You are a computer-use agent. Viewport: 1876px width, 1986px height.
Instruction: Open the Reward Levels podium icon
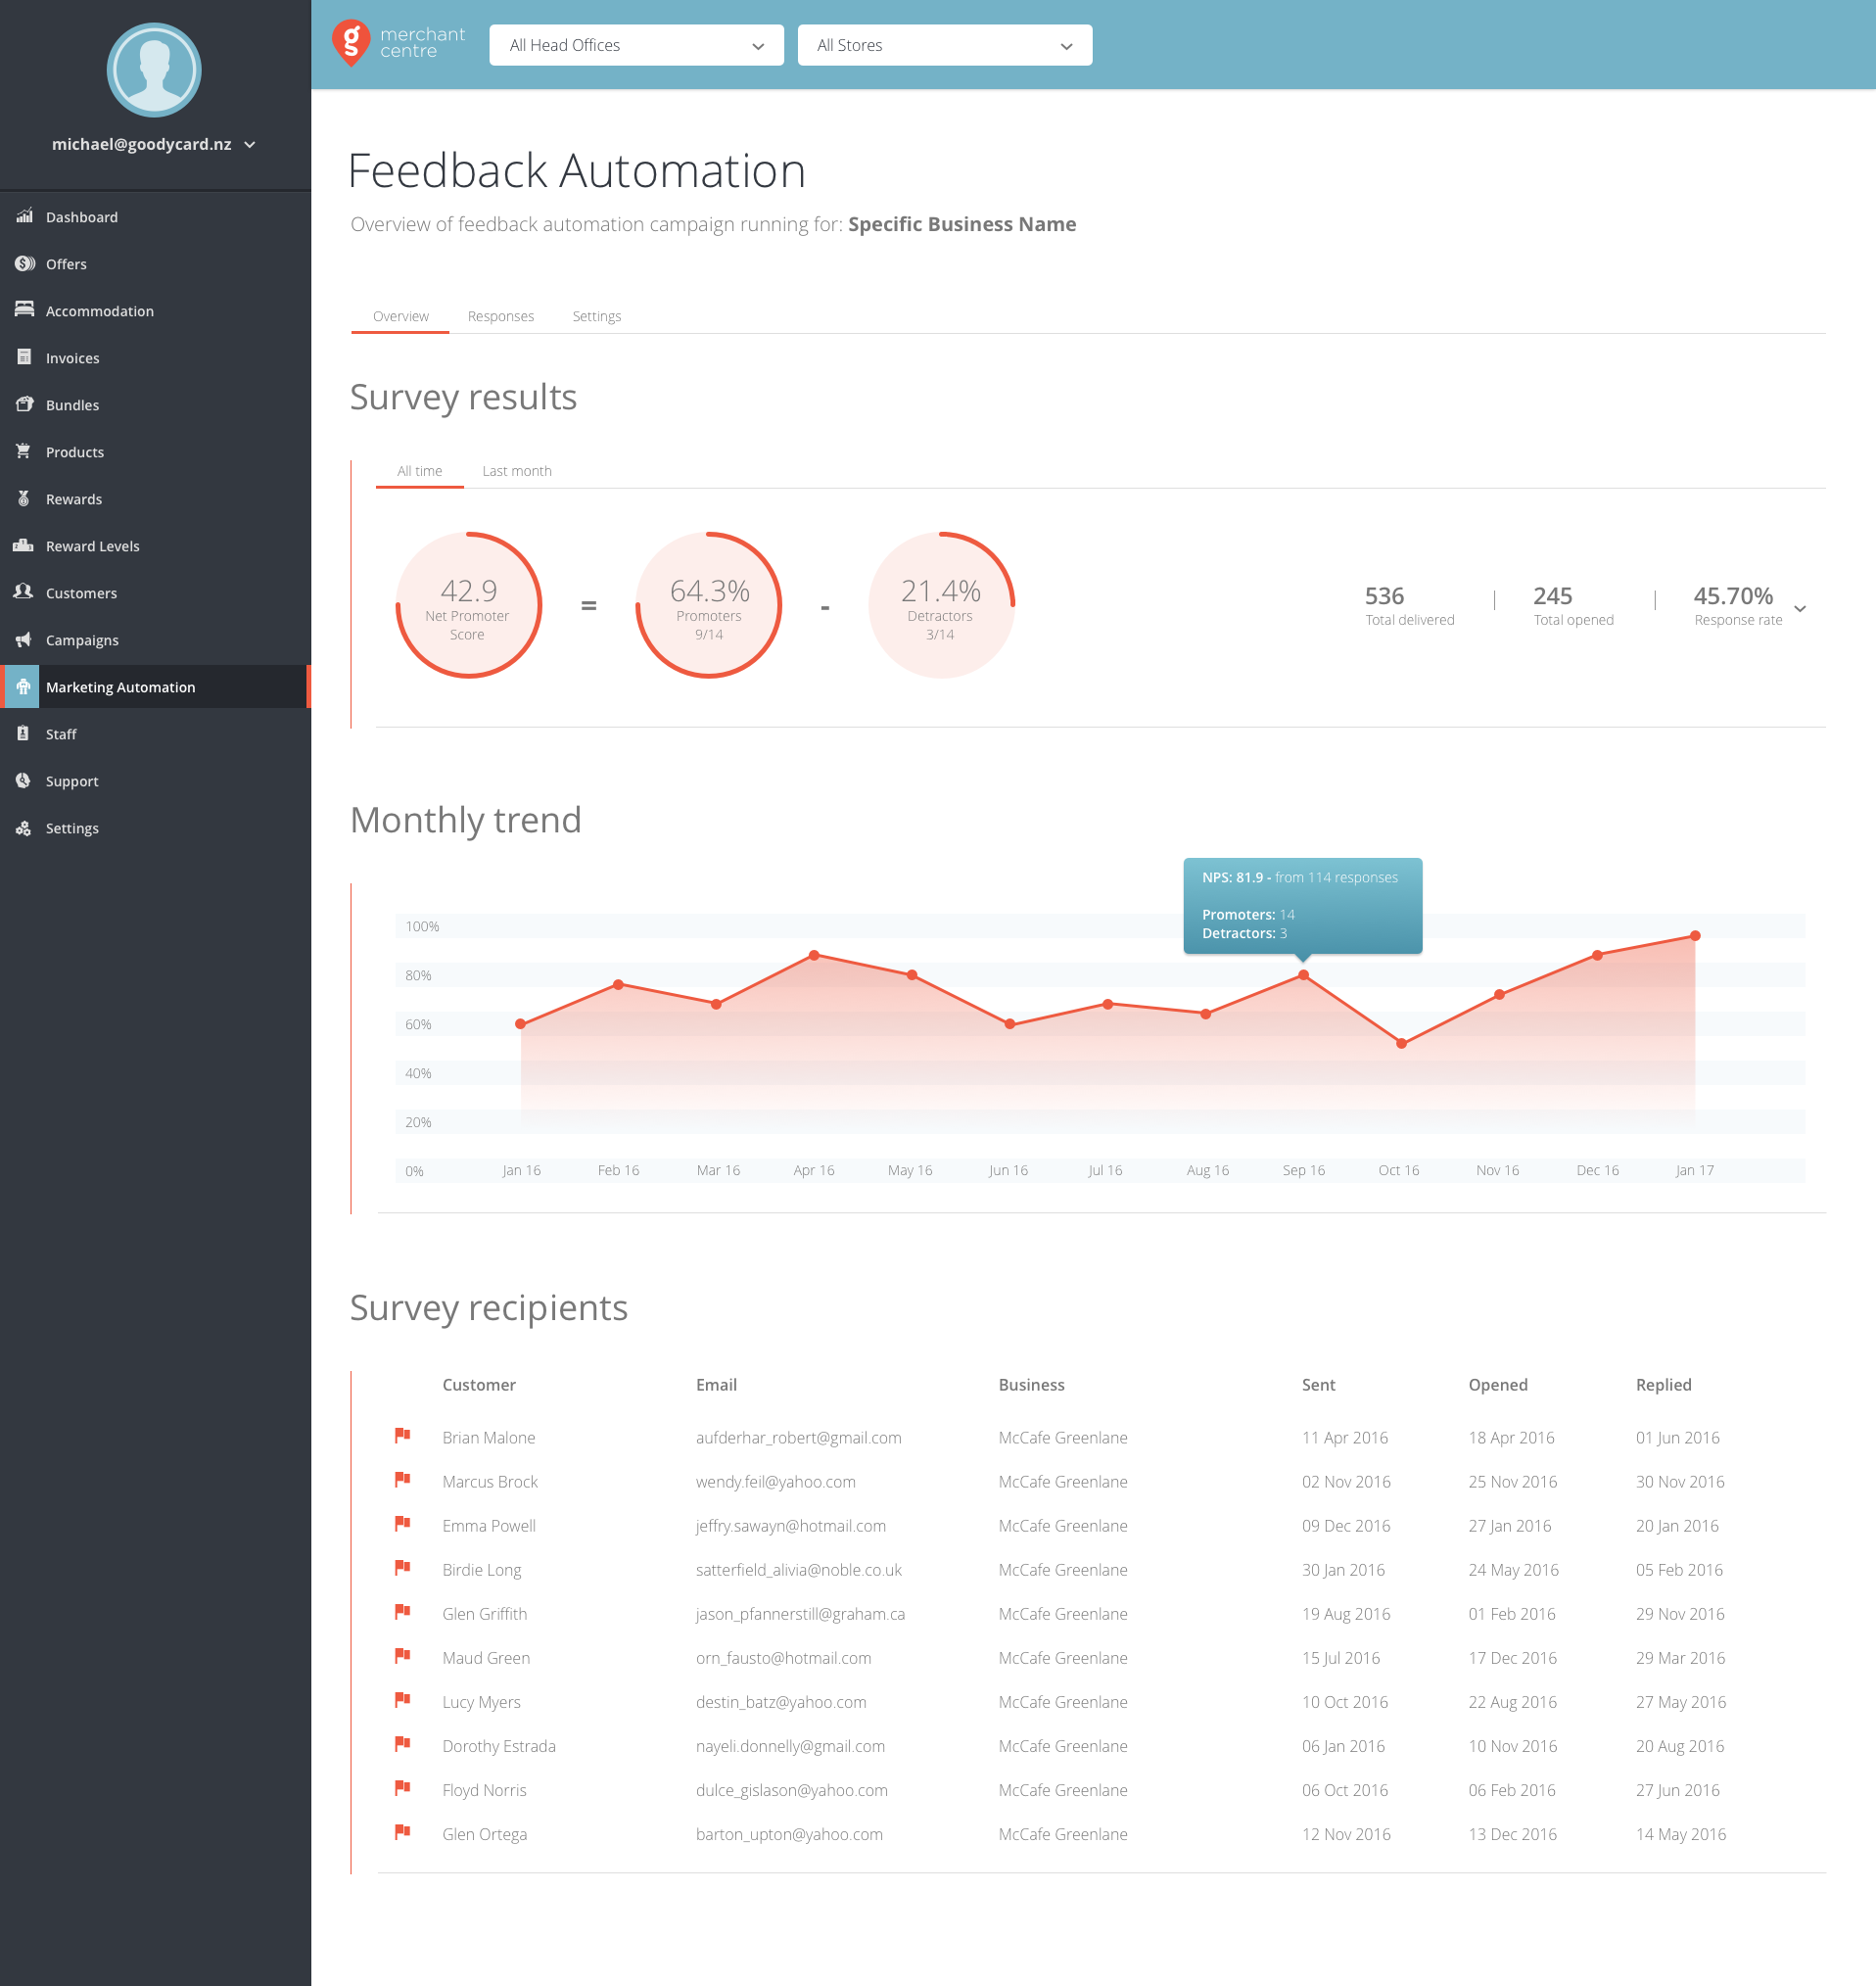coord(24,545)
